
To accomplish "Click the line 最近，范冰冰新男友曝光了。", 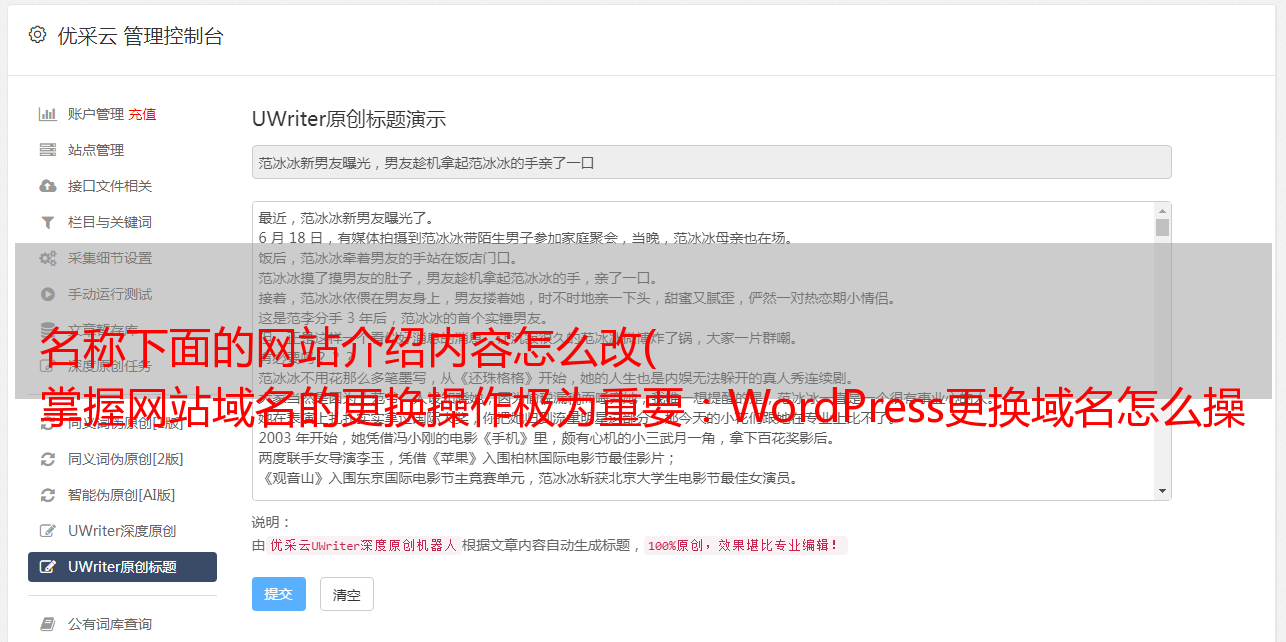I will (346, 218).
